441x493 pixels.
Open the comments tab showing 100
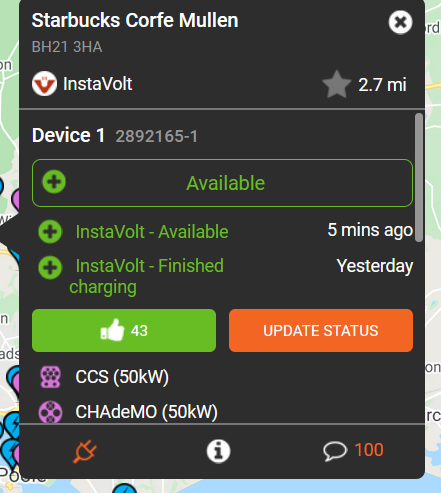coord(353,450)
